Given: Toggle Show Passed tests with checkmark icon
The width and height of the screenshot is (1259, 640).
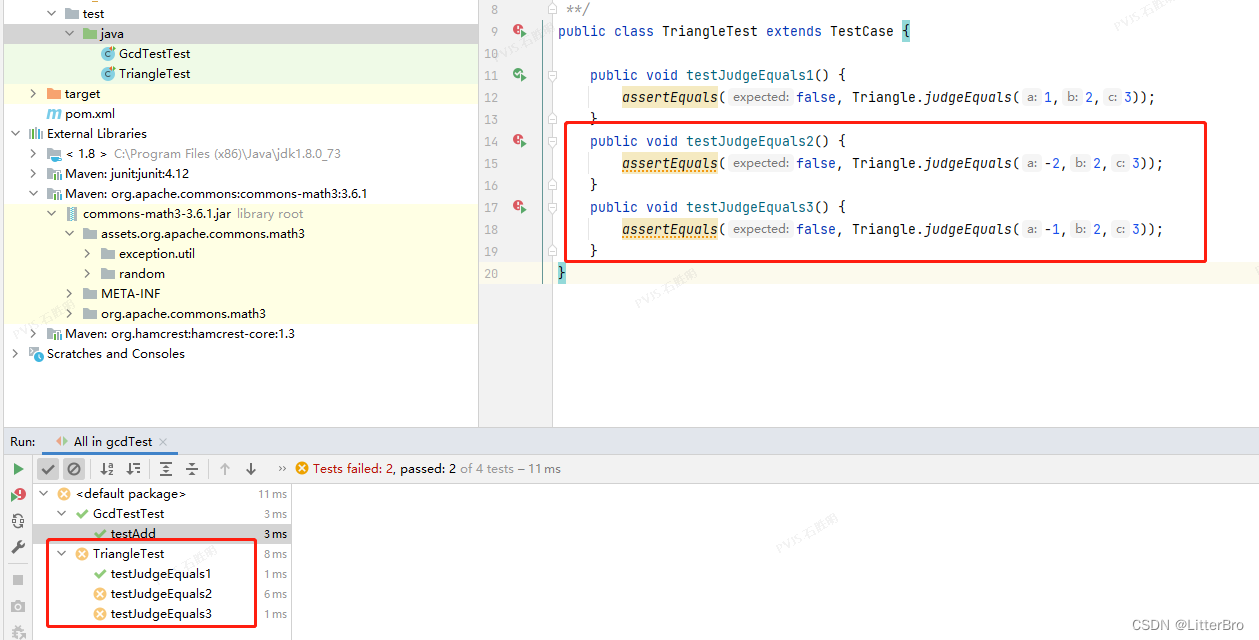Looking at the screenshot, I should click(x=48, y=468).
